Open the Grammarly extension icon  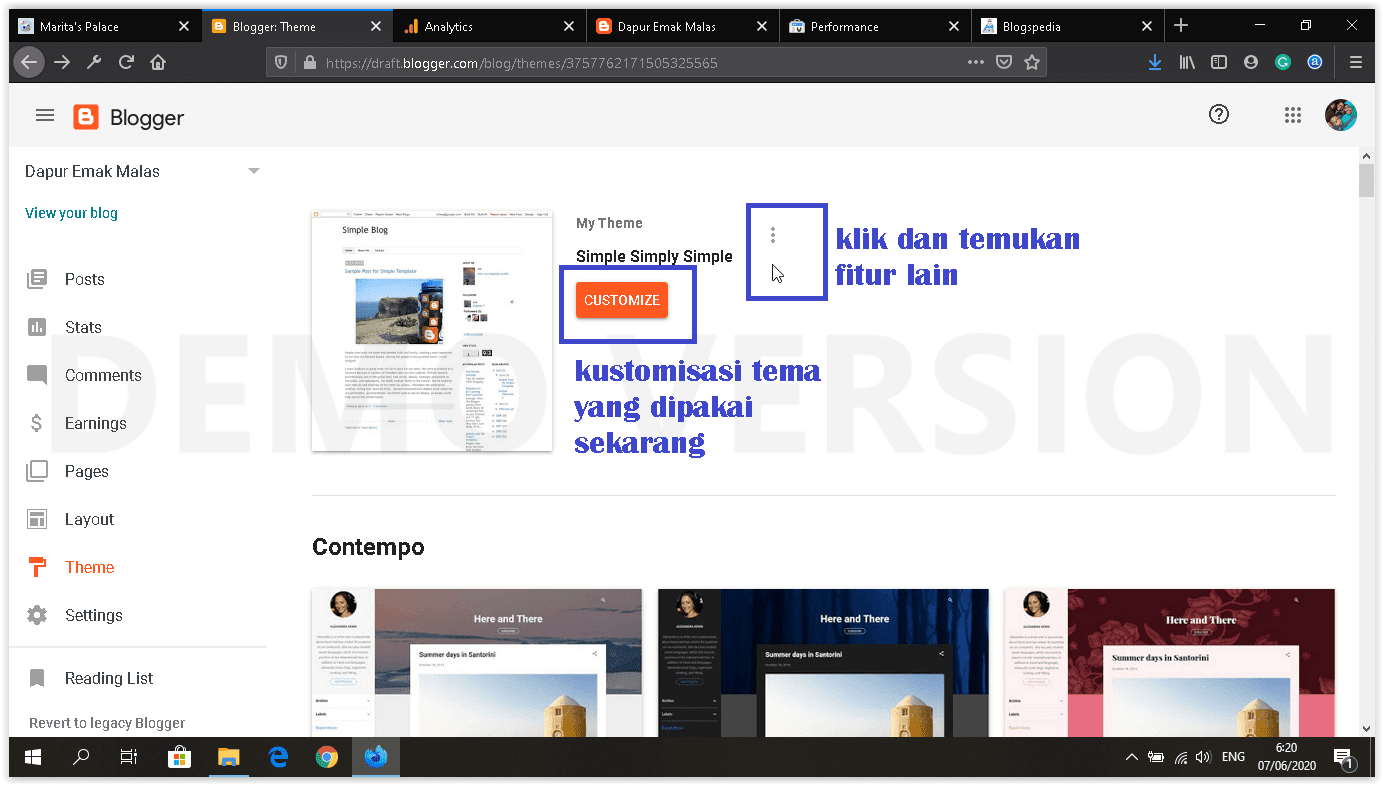[1283, 62]
